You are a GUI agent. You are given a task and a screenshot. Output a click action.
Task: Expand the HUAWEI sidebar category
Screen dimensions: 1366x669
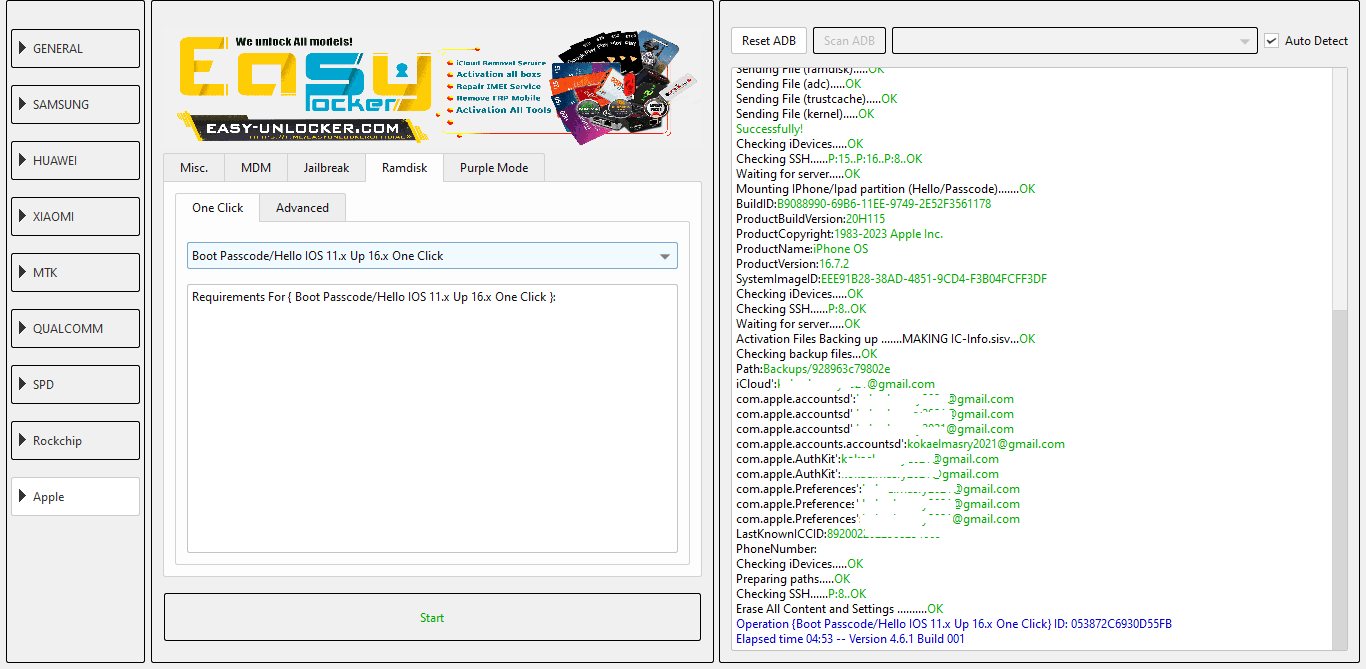(x=75, y=160)
